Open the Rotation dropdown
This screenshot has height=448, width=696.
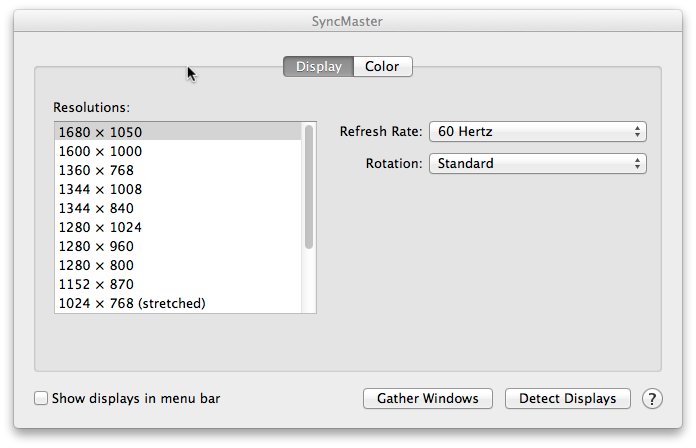(538, 163)
